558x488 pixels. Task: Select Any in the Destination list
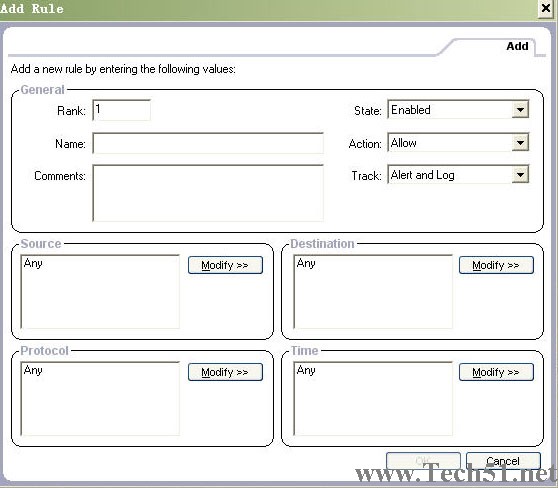pyautogui.click(x=306, y=263)
